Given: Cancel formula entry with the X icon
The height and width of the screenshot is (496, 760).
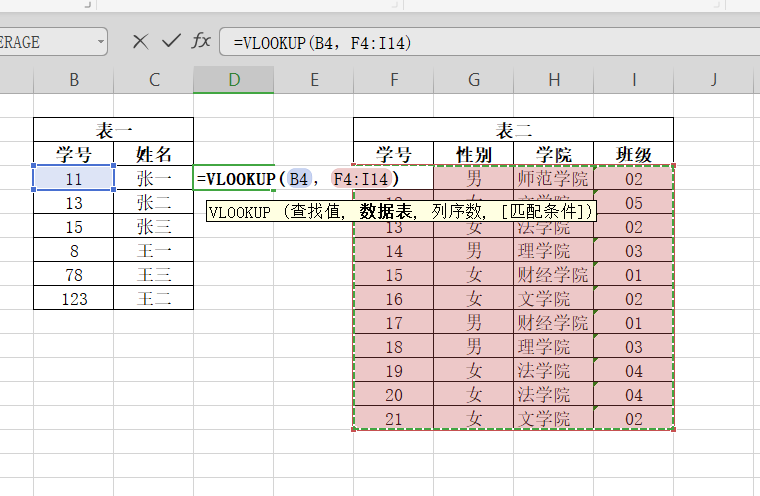Looking at the screenshot, I should pyautogui.click(x=141, y=42).
